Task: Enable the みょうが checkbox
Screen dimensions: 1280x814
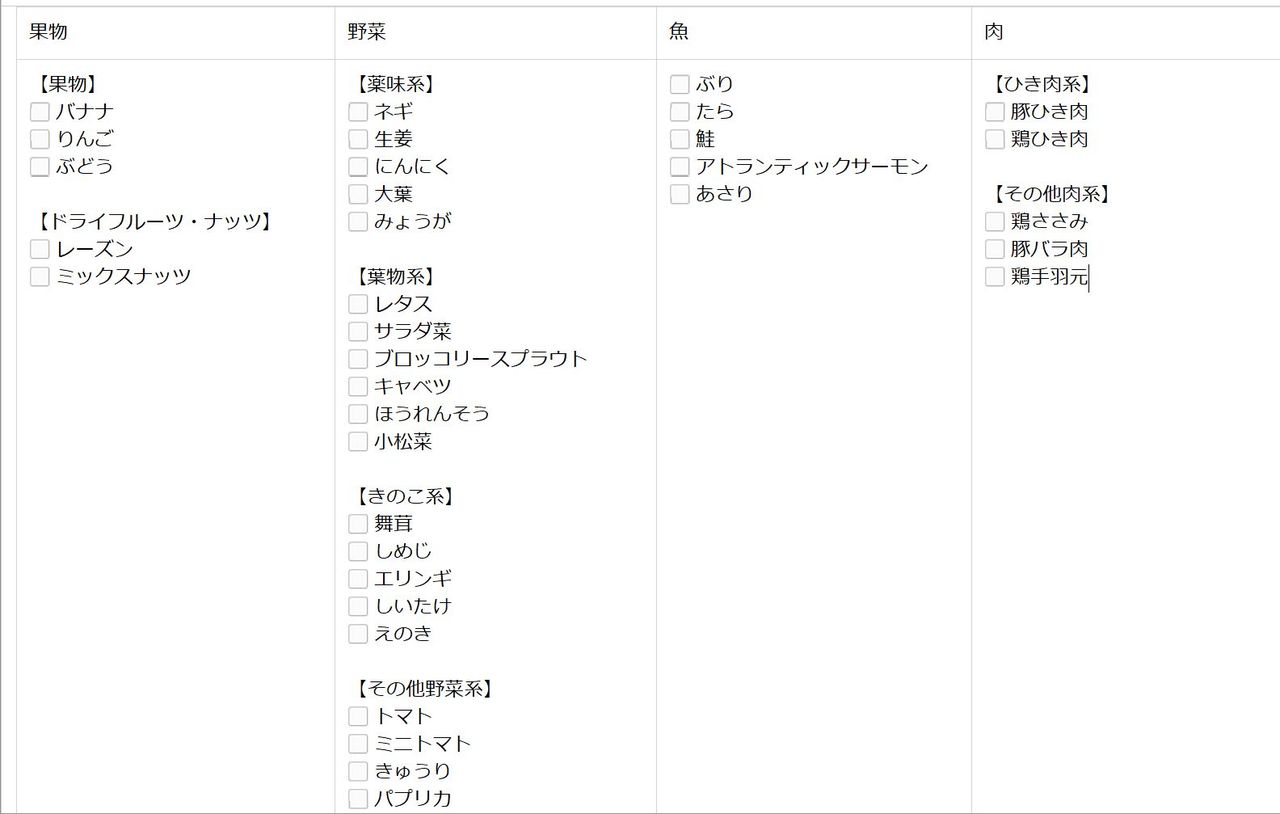Action: tap(358, 222)
